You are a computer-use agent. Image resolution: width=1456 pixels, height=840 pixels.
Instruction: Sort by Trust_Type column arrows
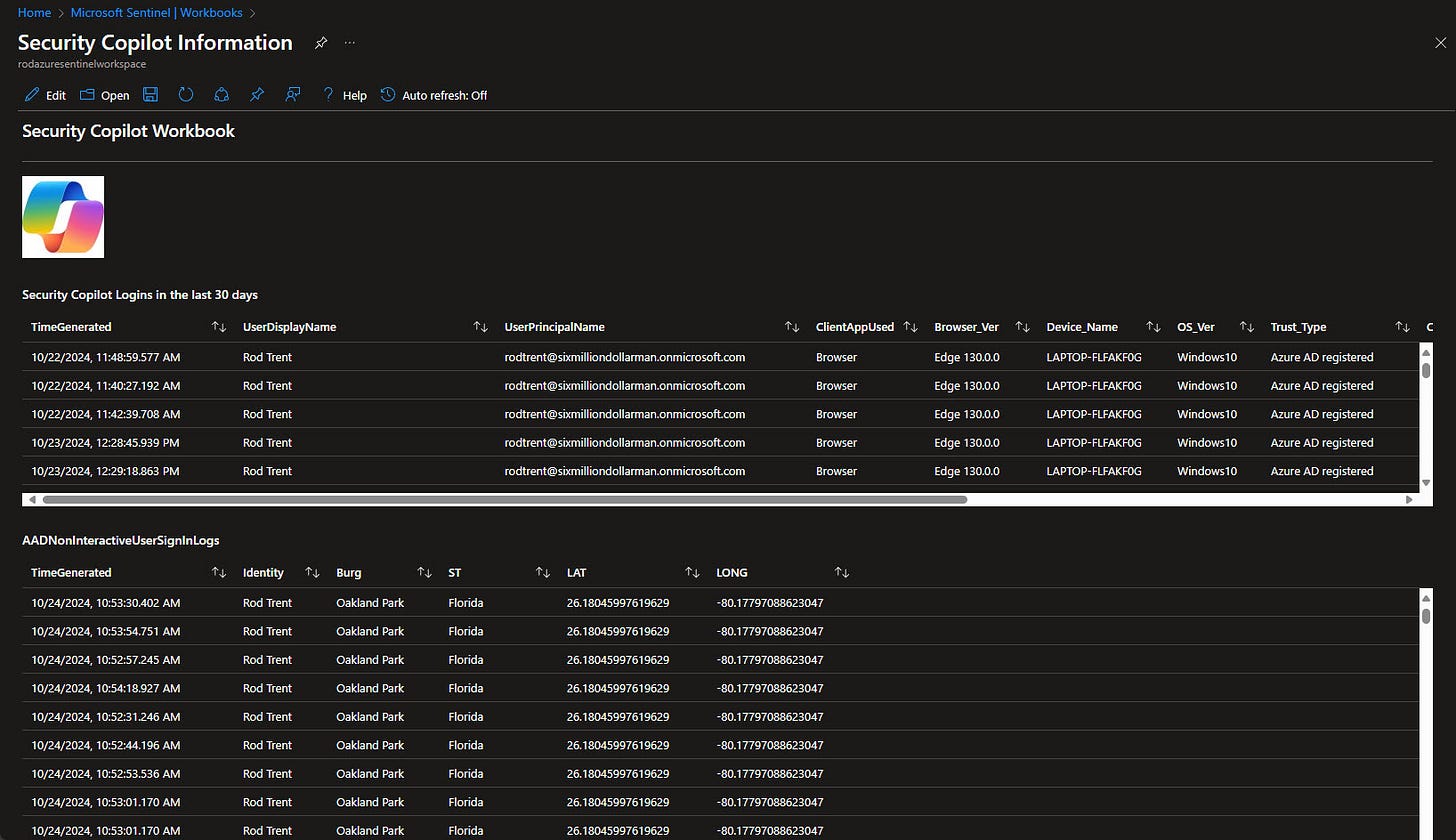pyautogui.click(x=1402, y=327)
